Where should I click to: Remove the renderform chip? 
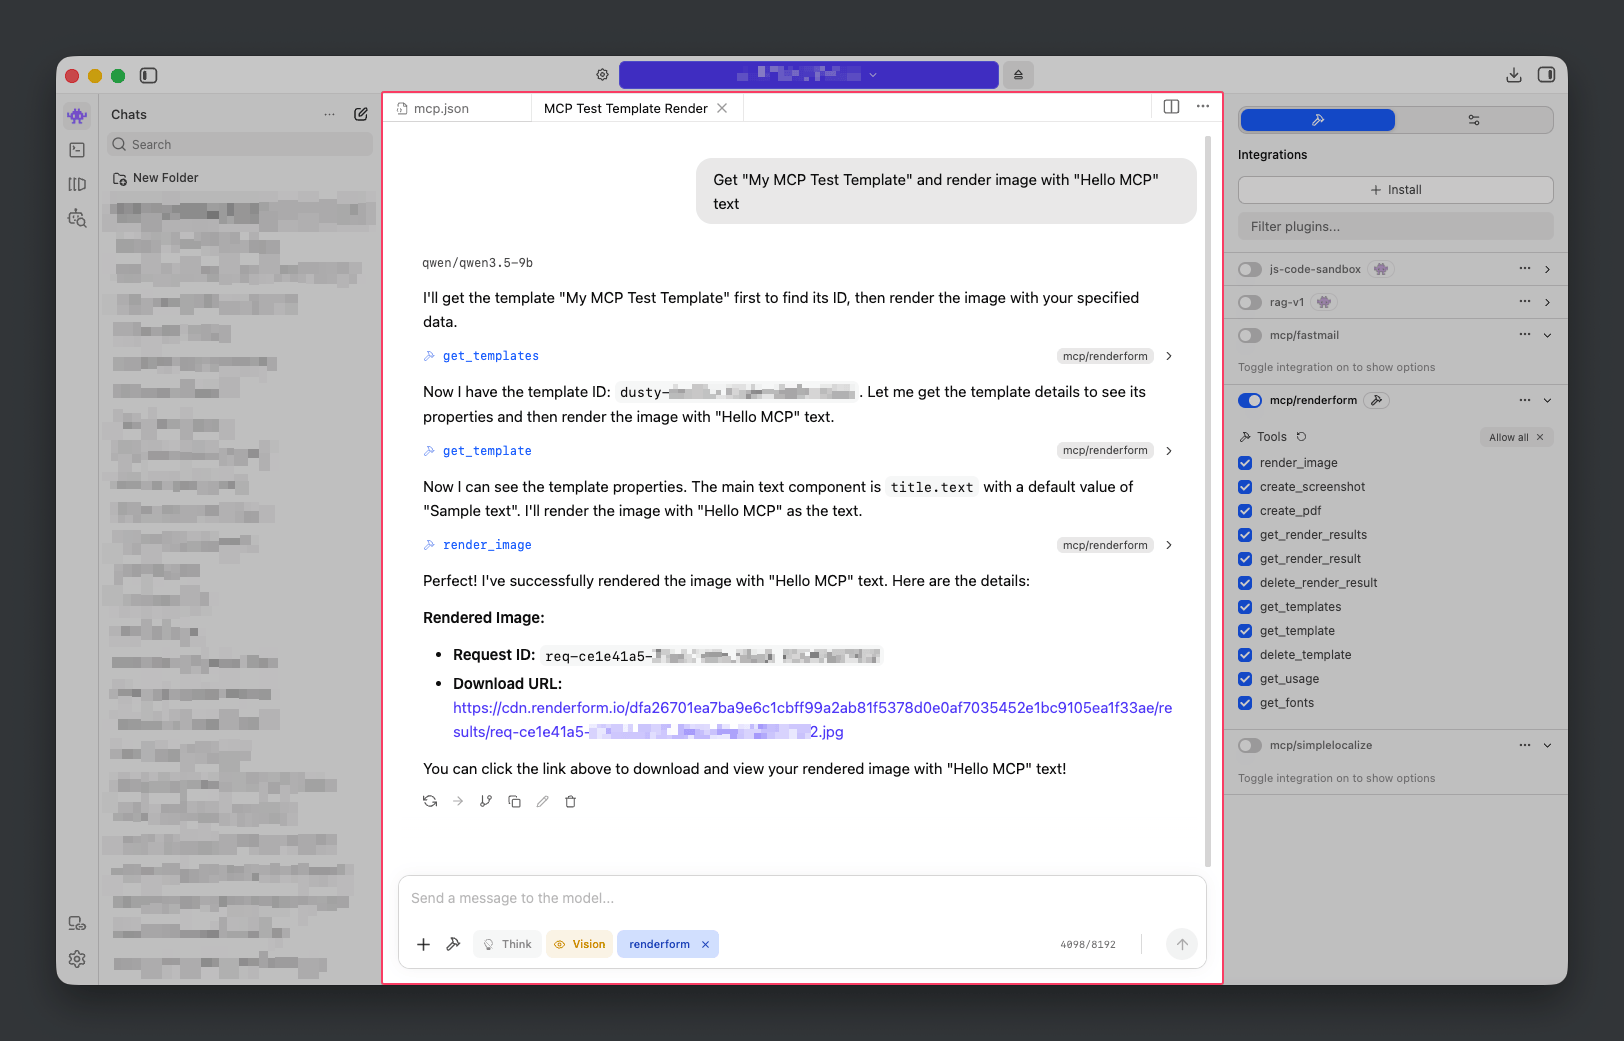[x=705, y=944]
